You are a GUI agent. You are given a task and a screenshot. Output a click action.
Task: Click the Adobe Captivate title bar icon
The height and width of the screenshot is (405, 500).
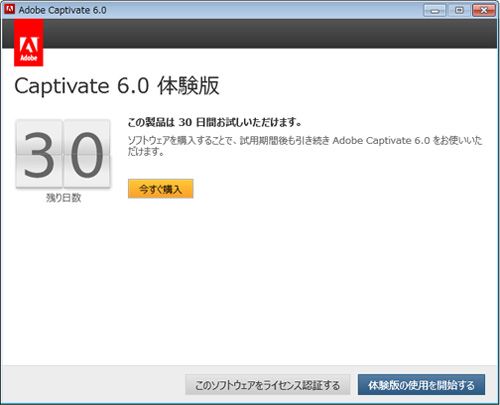point(10,9)
